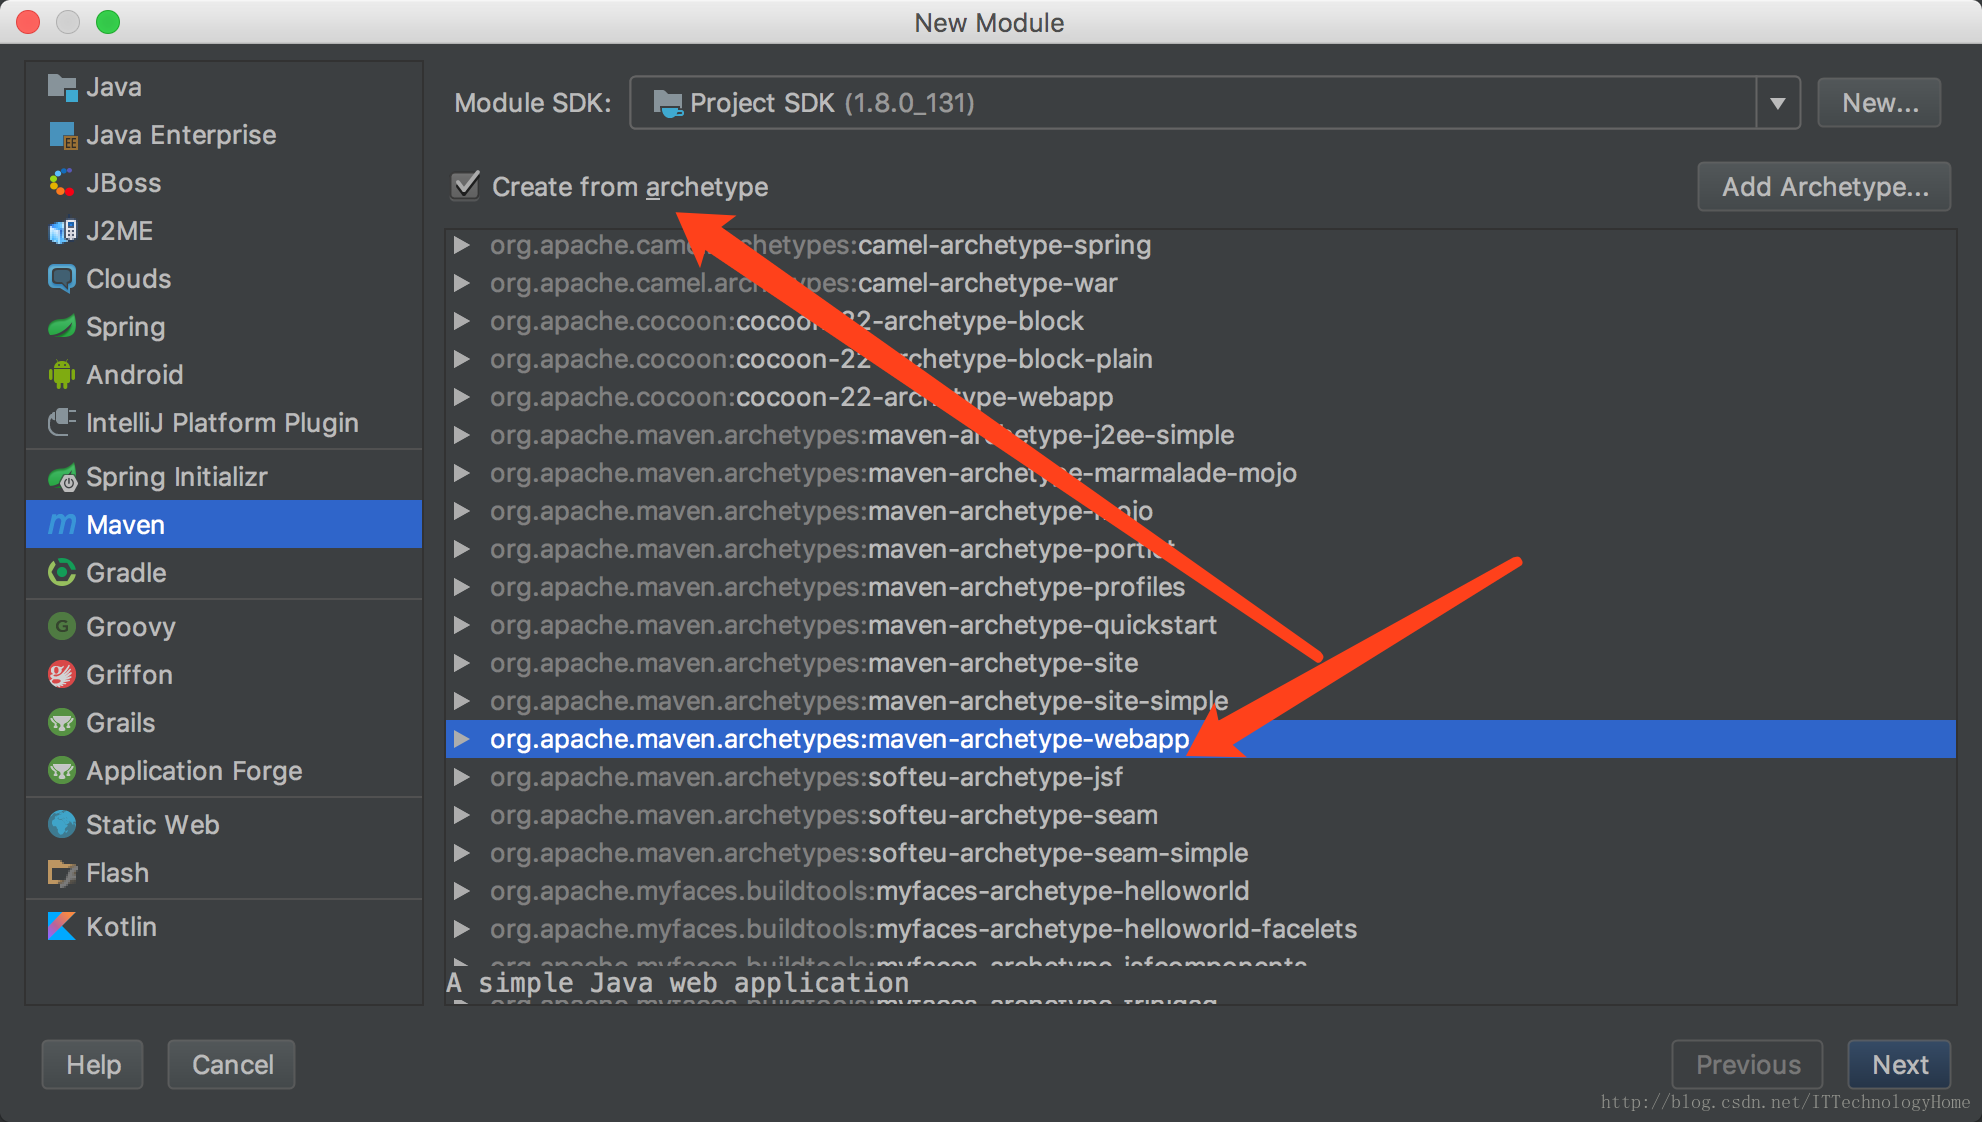Click the Kotlin K icon
This screenshot has height=1122, width=1982.
pos(62,927)
